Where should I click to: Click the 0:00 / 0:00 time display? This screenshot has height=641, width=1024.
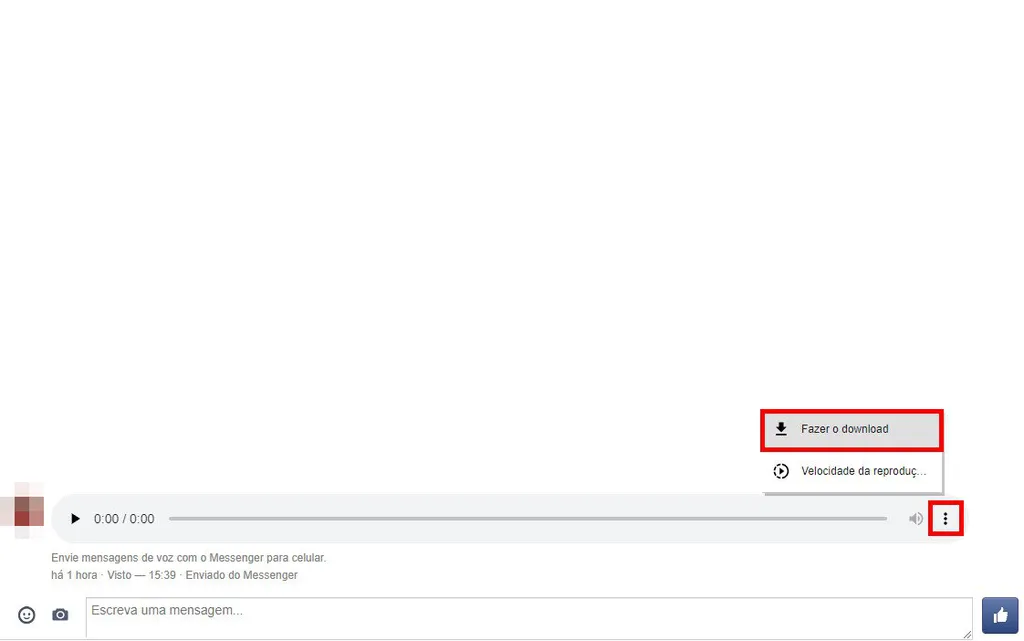pos(124,518)
